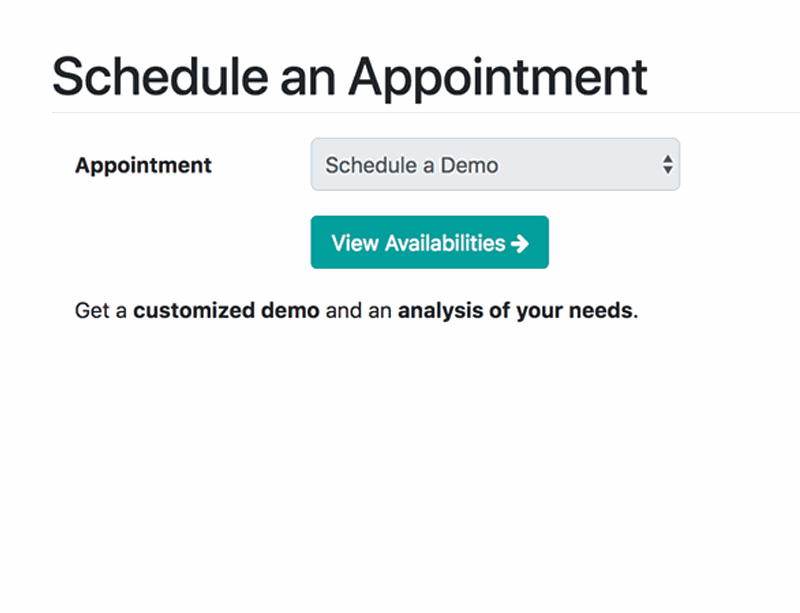Click the Schedule an Appointment heading

[349, 77]
